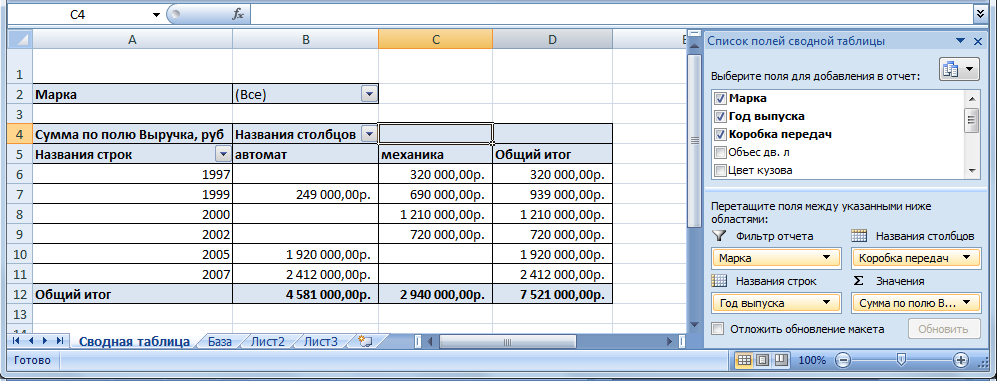Open field list pane options dropdown arrow

click(961, 41)
